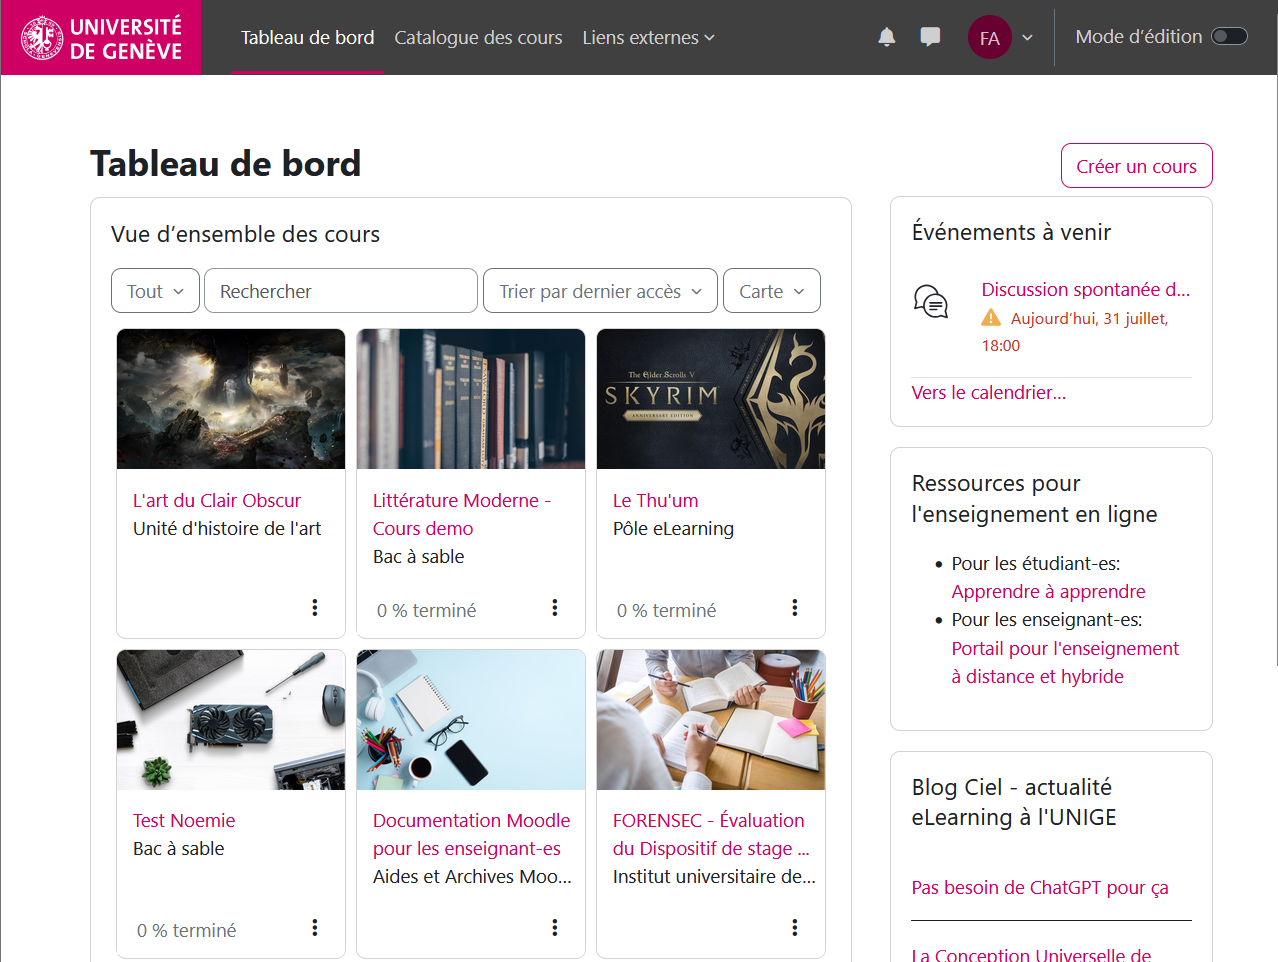This screenshot has width=1278, height=962.
Task: Open the notifications bell
Action: (x=886, y=38)
